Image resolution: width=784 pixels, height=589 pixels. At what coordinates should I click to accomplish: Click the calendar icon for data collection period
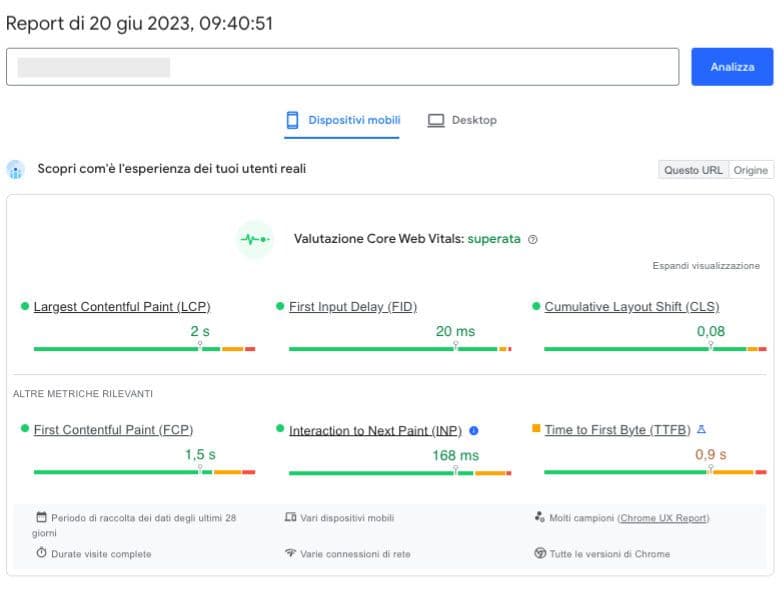[x=41, y=518]
